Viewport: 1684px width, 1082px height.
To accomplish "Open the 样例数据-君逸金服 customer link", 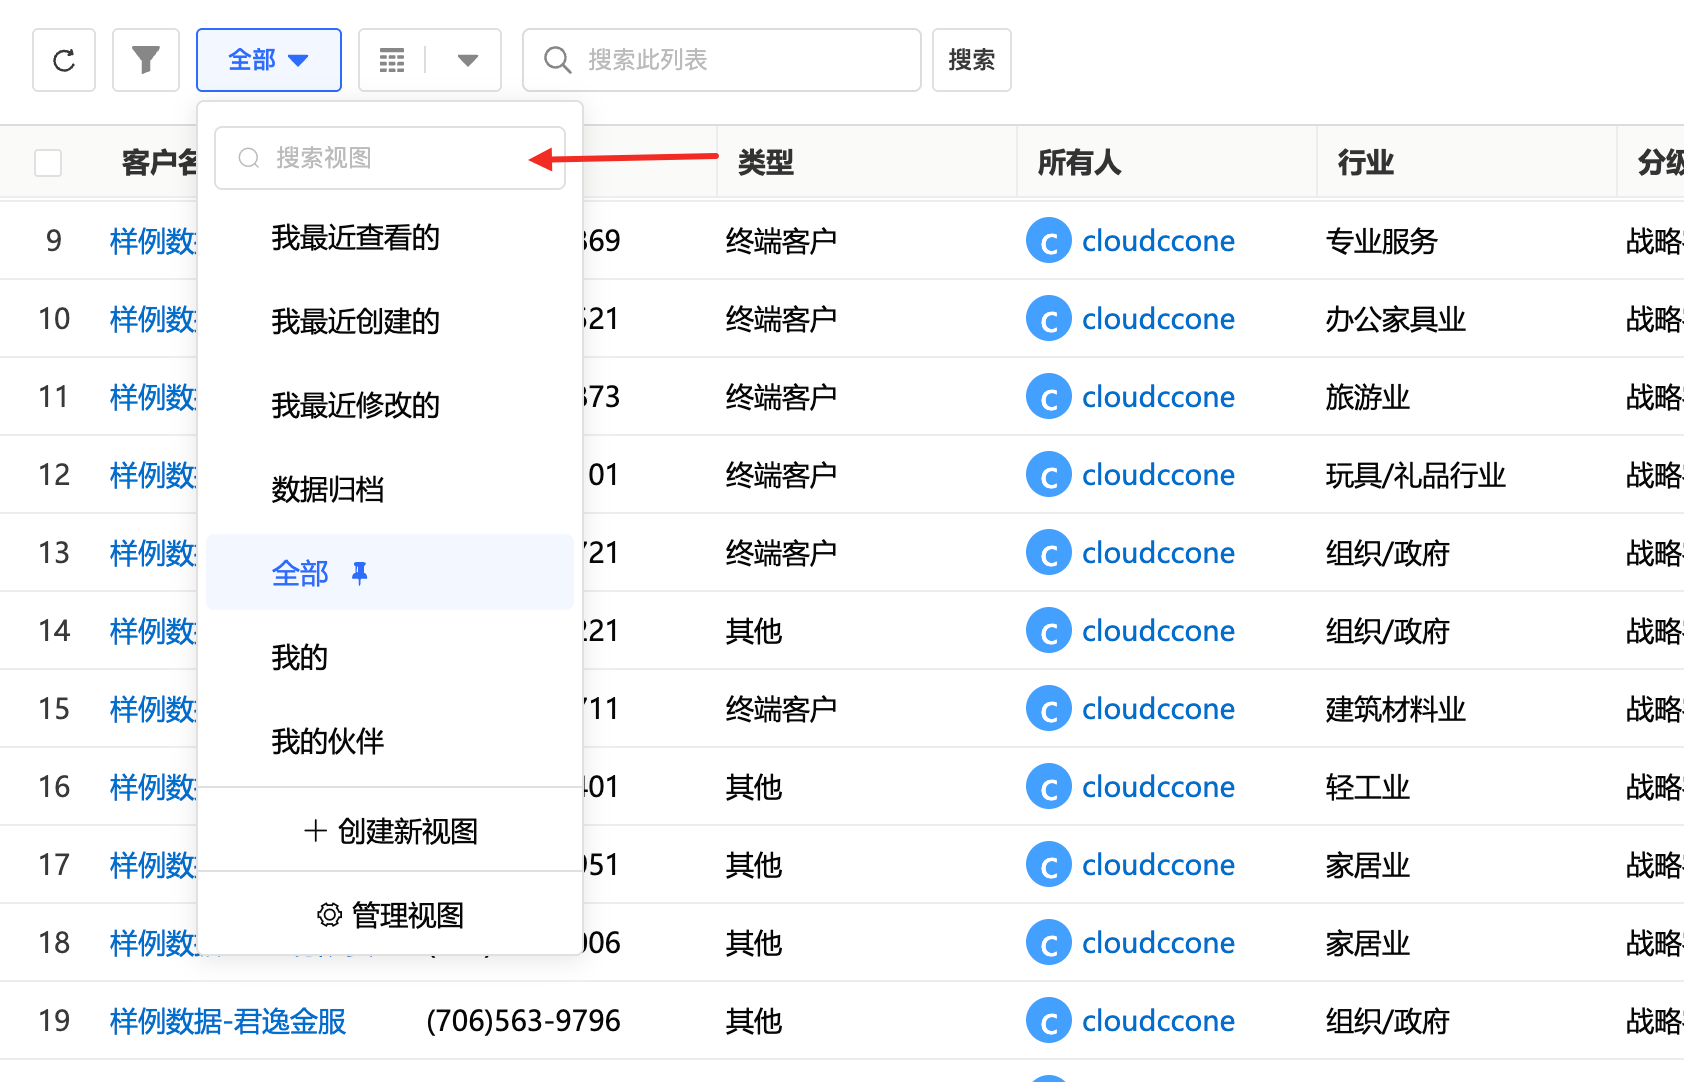I will (228, 1021).
